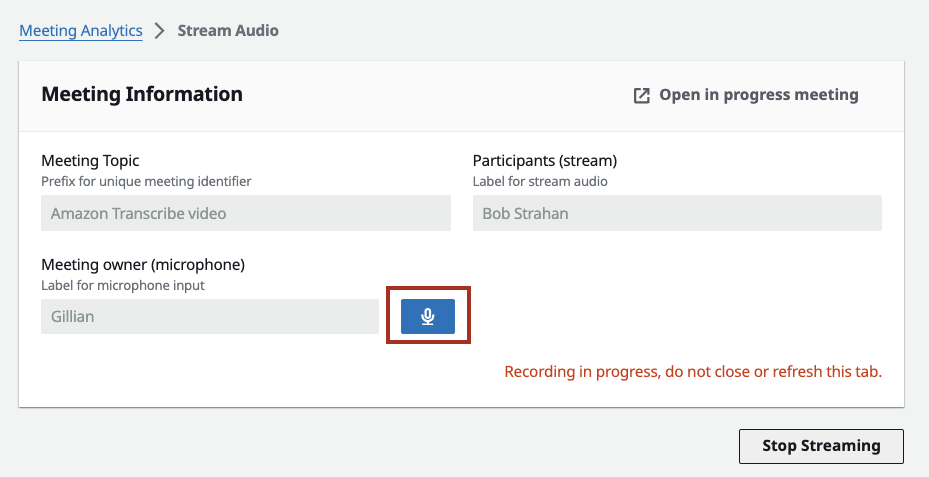Image resolution: width=929 pixels, height=477 pixels.
Task: Go to Meeting Analytics breadcrumb
Action: click(x=81, y=31)
